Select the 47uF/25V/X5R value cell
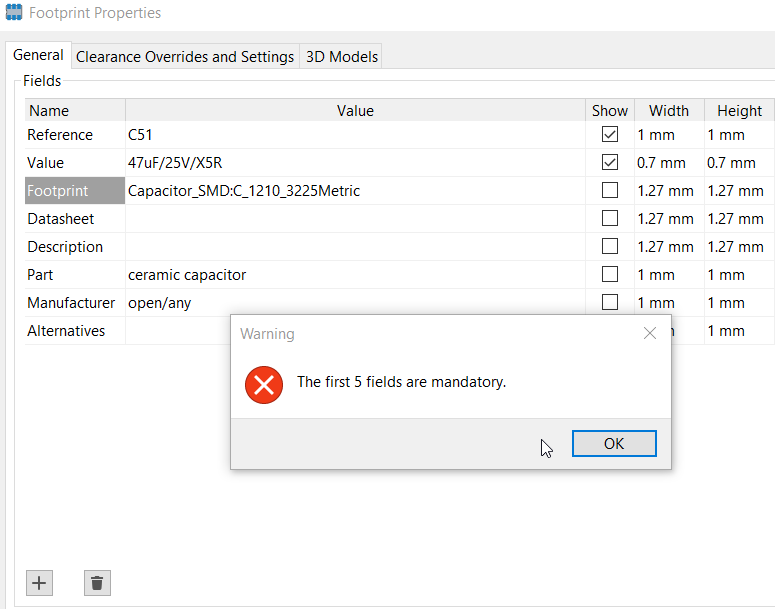This screenshot has width=775, height=609. tap(355, 163)
